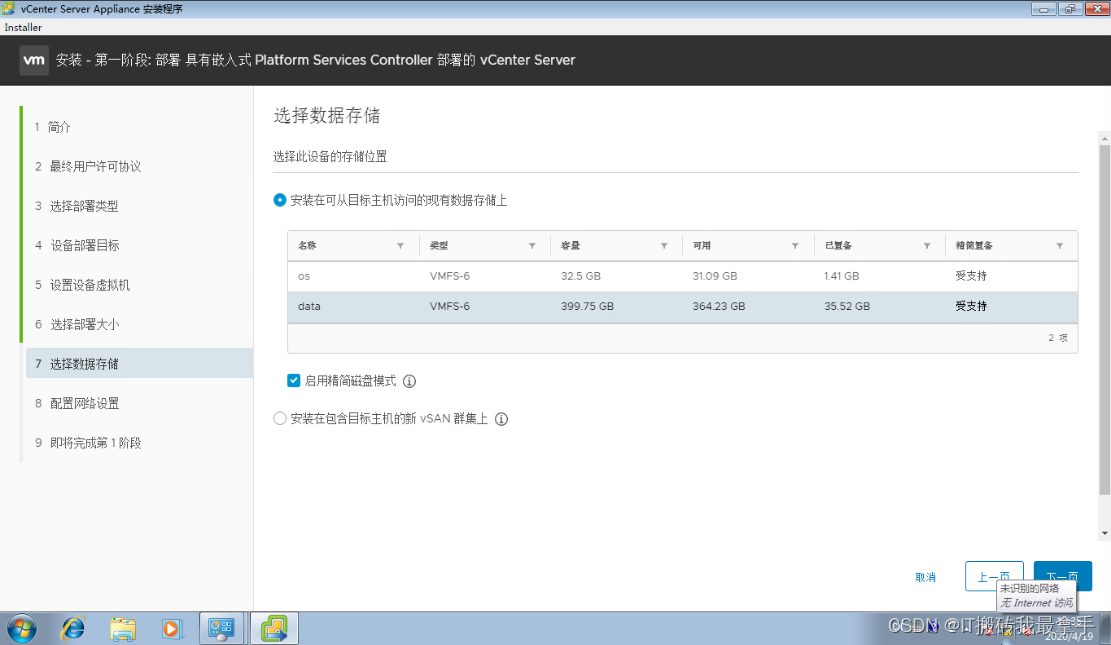Viewport: 1111px width, 645px height.
Task: Switch to the network control panel taskbar item
Action: tap(221, 628)
